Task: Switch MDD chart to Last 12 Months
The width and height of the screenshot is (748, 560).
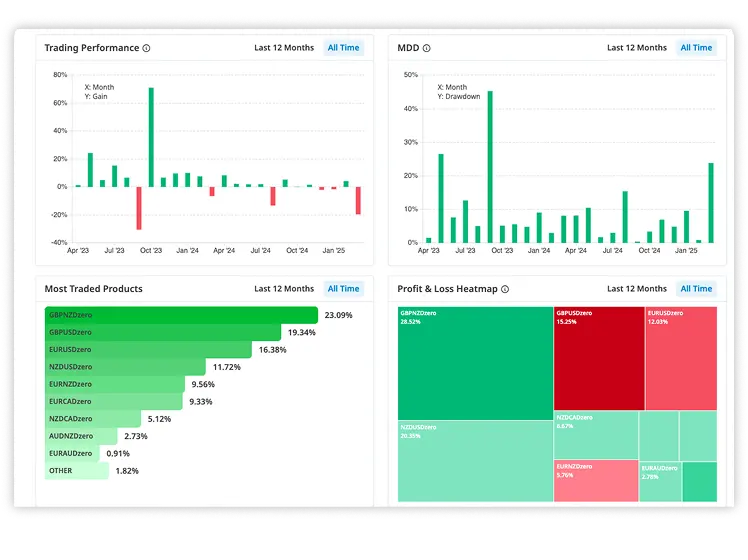Action: (637, 48)
